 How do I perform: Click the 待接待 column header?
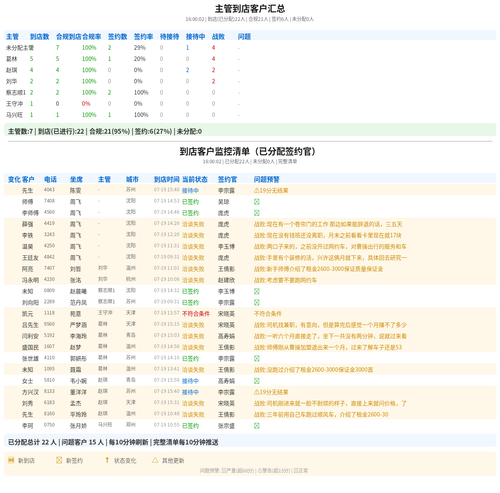tap(169, 36)
